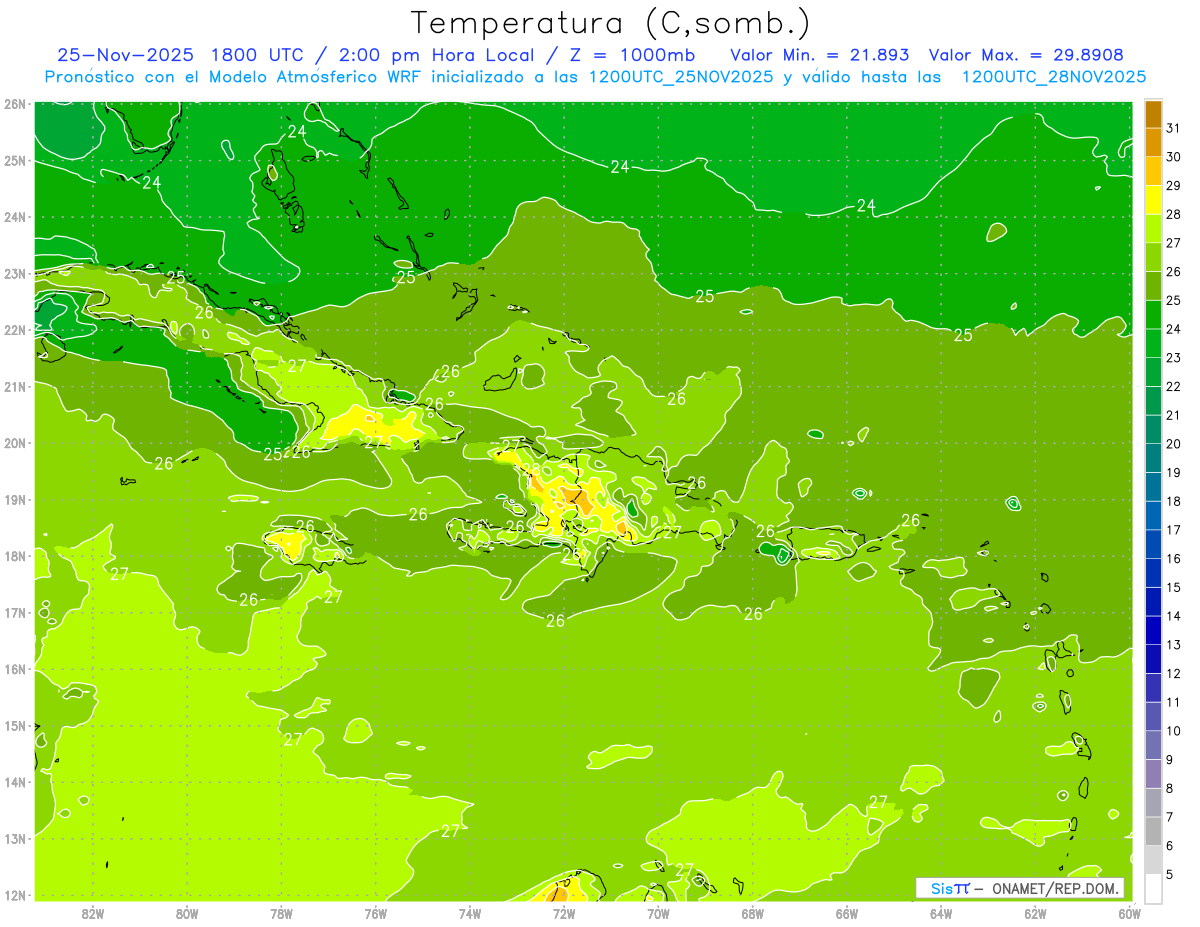Click the "19N" latitude axis label

coord(15,499)
